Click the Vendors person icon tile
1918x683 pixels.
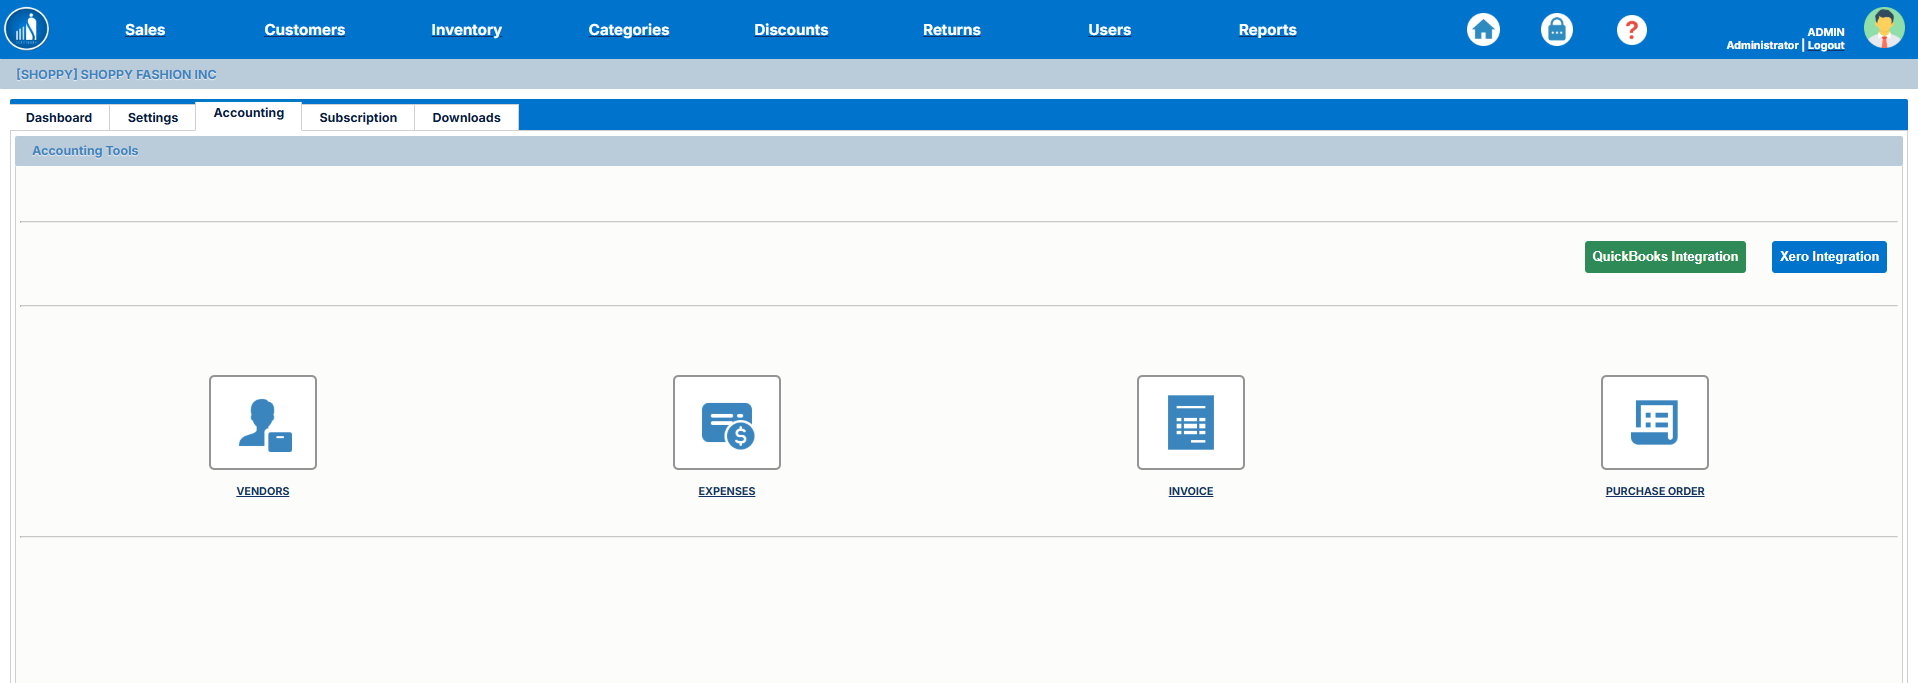[x=262, y=422]
